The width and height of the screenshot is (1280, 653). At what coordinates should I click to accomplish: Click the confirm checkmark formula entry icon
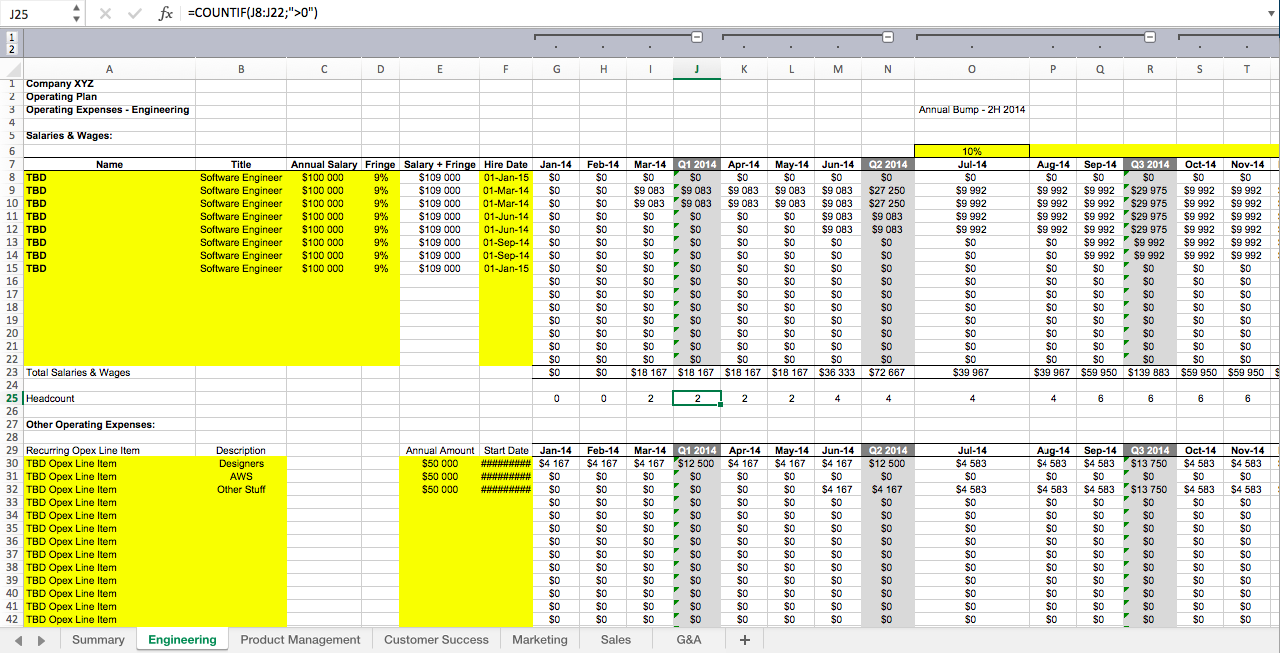(134, 14)
